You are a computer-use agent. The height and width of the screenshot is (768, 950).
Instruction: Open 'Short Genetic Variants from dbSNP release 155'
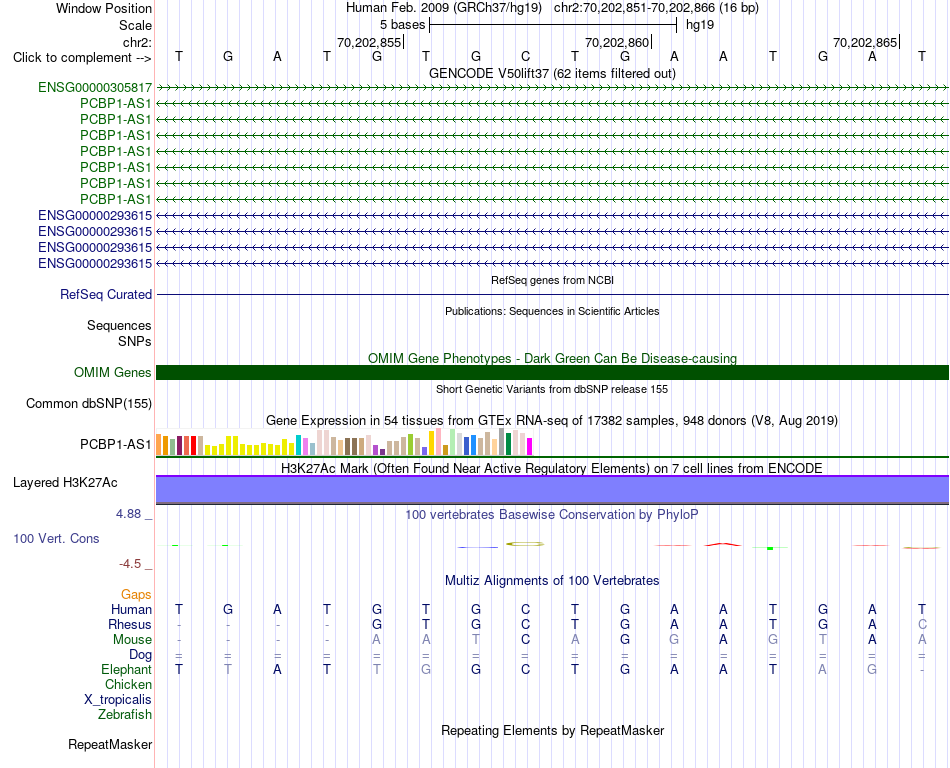pos(552,389)
